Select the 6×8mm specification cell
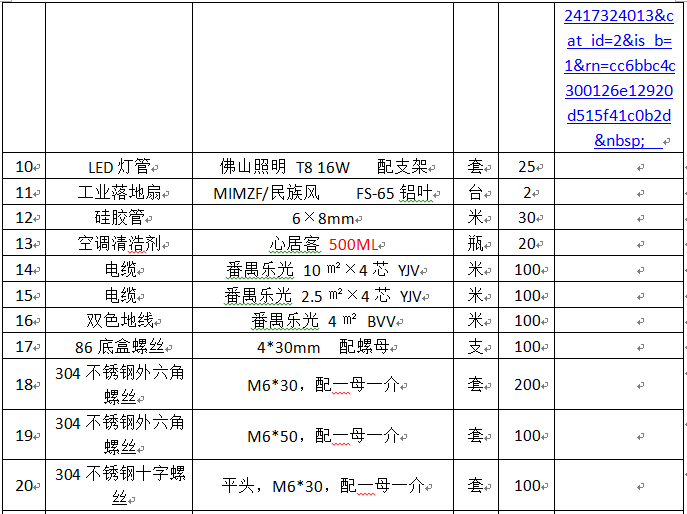This screenshot has width=687, height=514. pos(322,218)
